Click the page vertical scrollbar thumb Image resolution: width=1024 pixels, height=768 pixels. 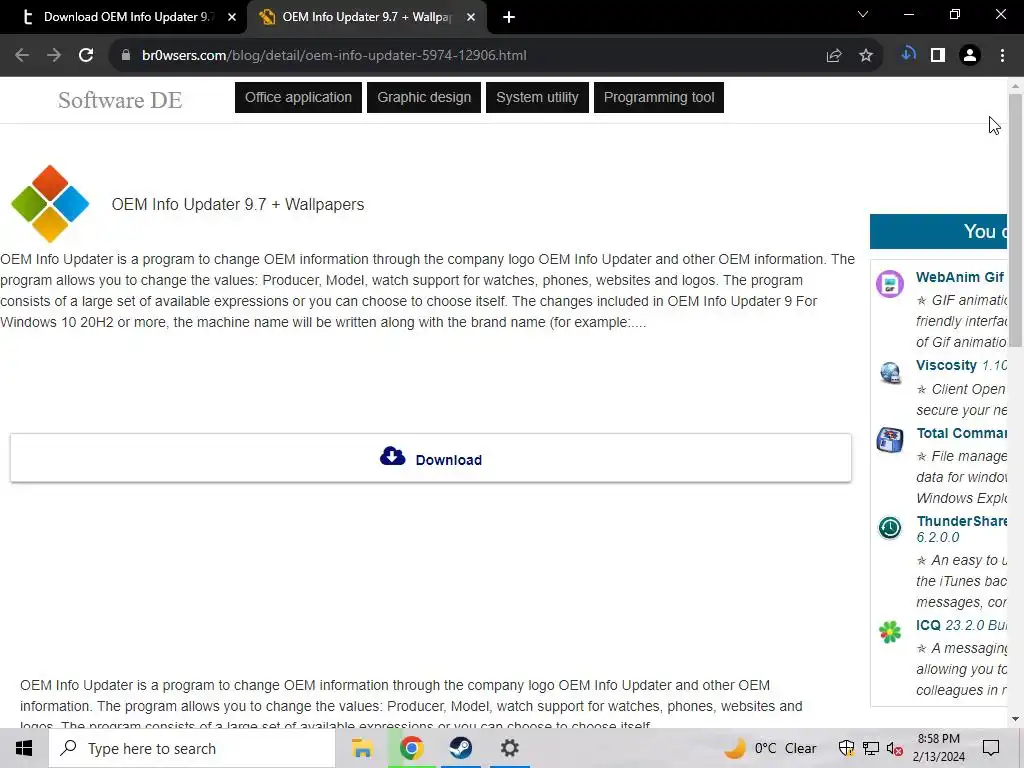[1015, 220]
